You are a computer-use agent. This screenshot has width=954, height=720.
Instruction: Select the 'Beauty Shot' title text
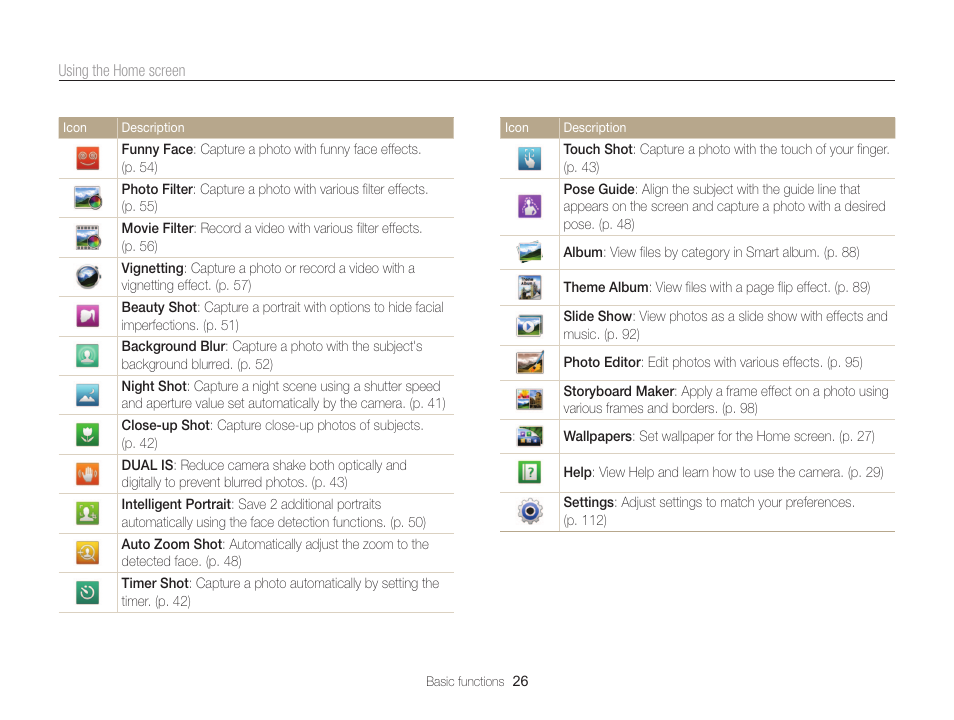159,307
